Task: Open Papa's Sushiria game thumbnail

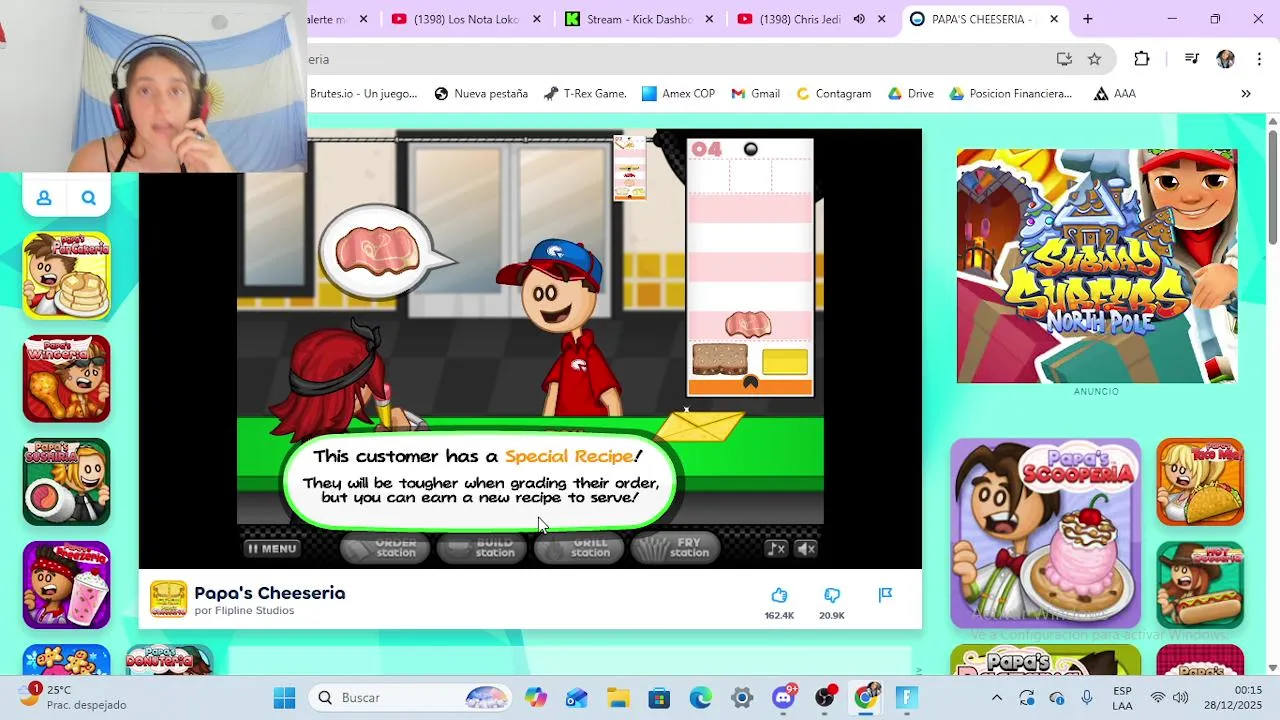Action: pyautogui.click(x=67, y=482)
